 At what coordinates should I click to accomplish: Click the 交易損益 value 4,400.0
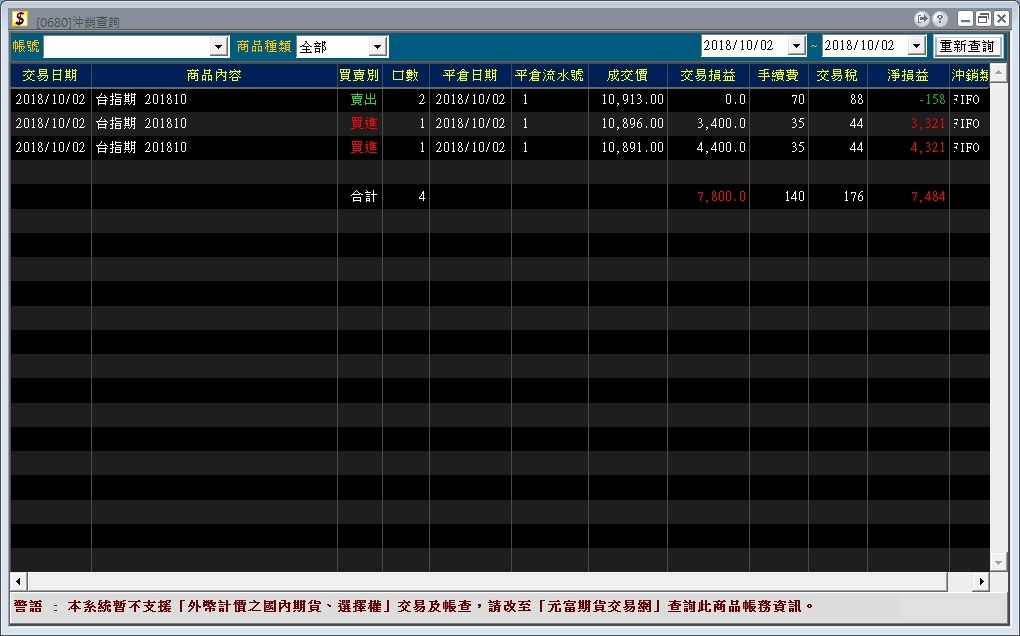pyautogui.click(x=721, y=148)
